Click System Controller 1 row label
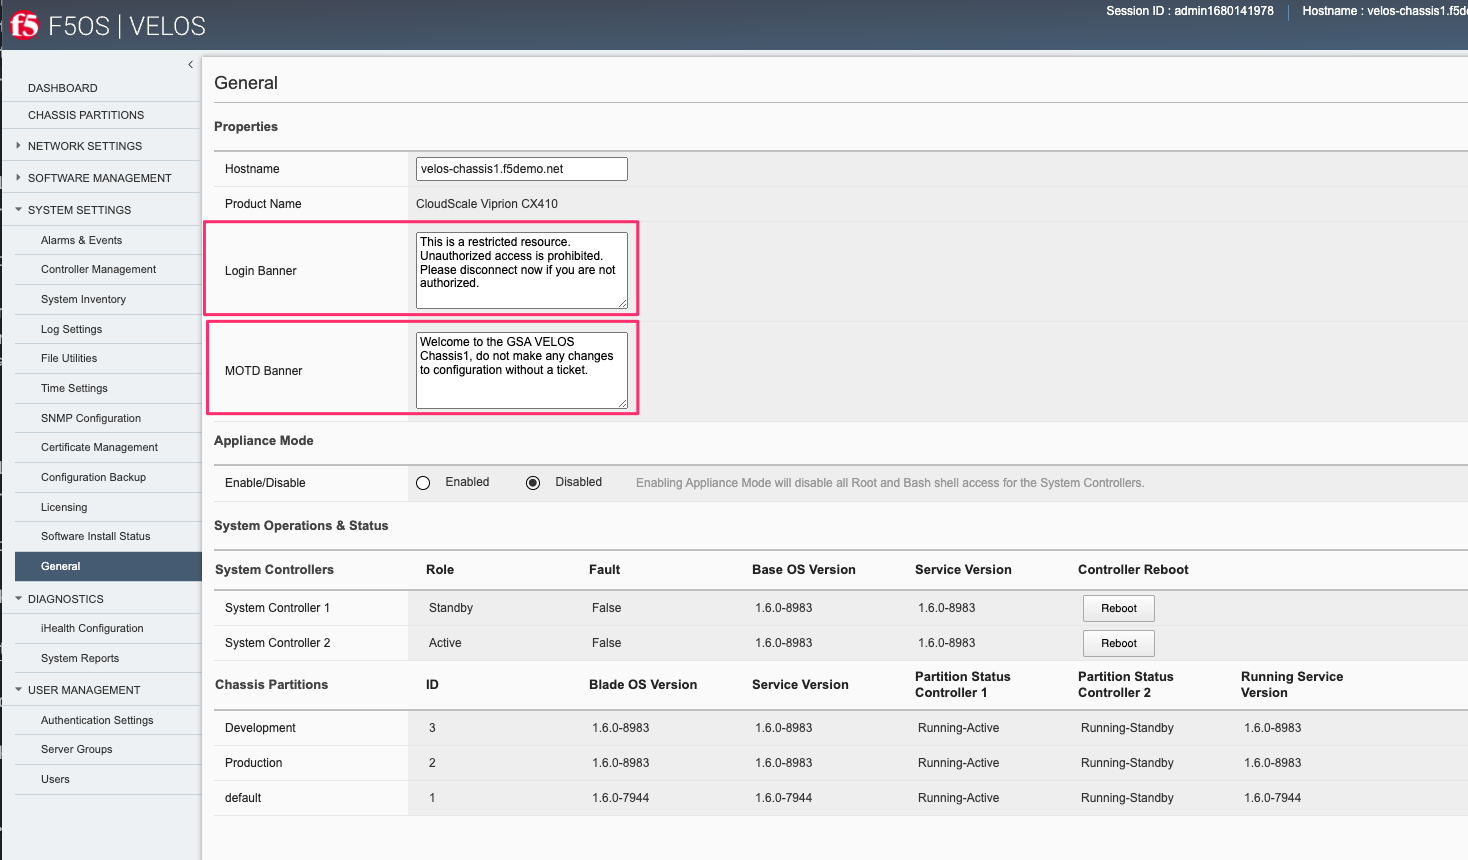1468x860 pixels. tap(277, 608)
